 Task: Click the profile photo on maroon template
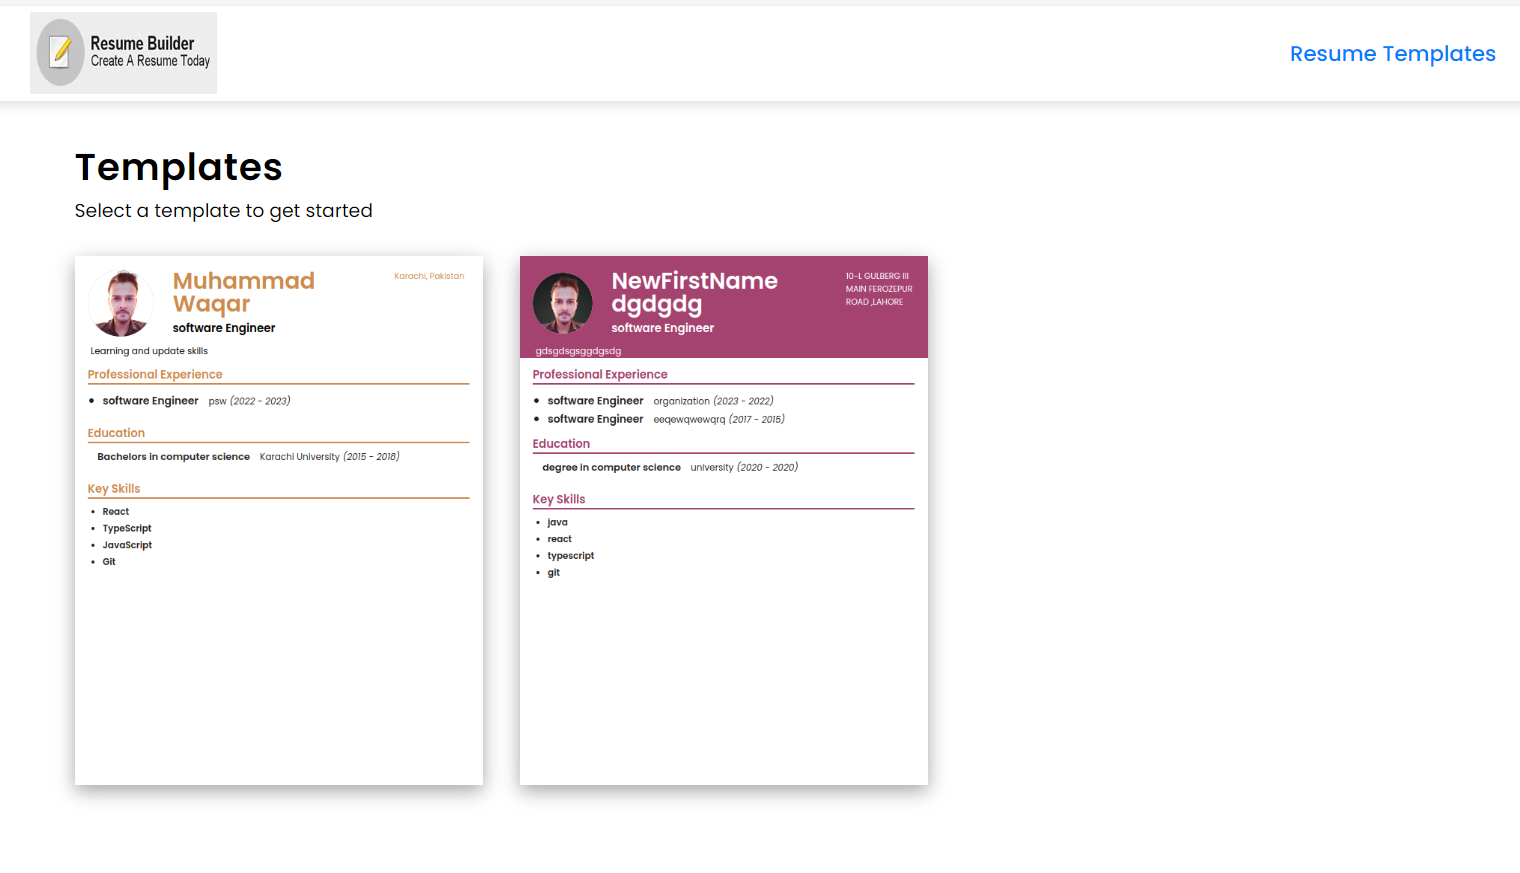563,303
